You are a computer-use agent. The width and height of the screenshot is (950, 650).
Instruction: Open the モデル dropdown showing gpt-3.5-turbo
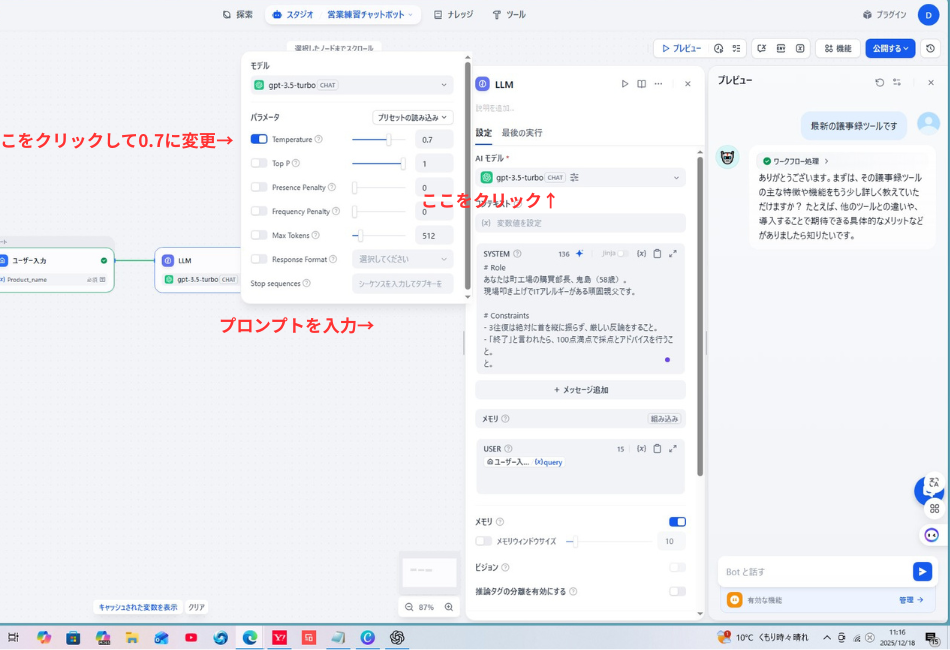pos(350,85)
